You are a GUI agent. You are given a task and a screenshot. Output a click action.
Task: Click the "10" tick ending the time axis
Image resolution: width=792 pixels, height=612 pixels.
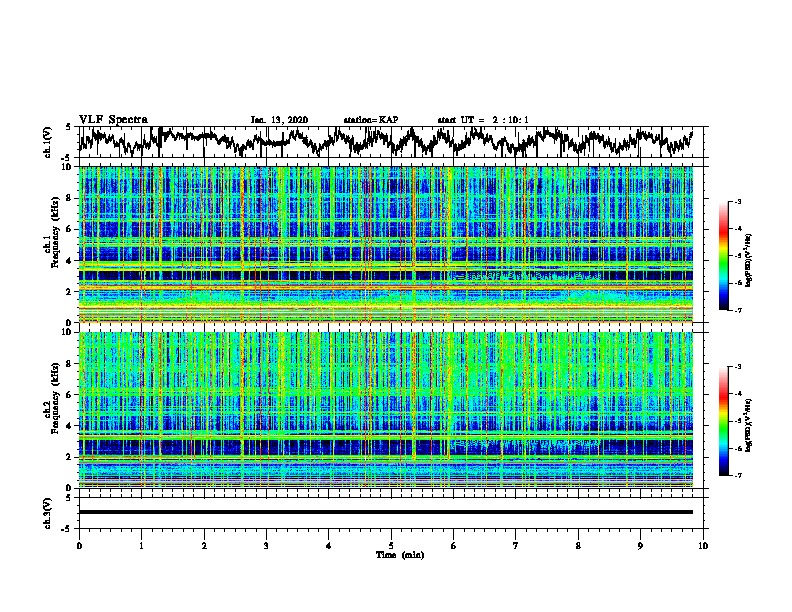pyautogui.click(x=703, y=546)
